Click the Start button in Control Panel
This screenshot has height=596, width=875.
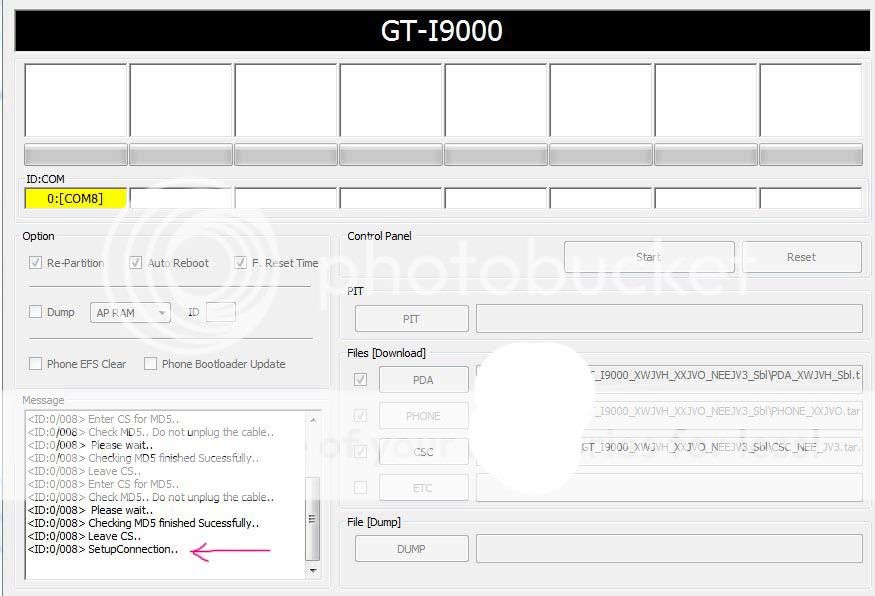(x=649, y=257)
